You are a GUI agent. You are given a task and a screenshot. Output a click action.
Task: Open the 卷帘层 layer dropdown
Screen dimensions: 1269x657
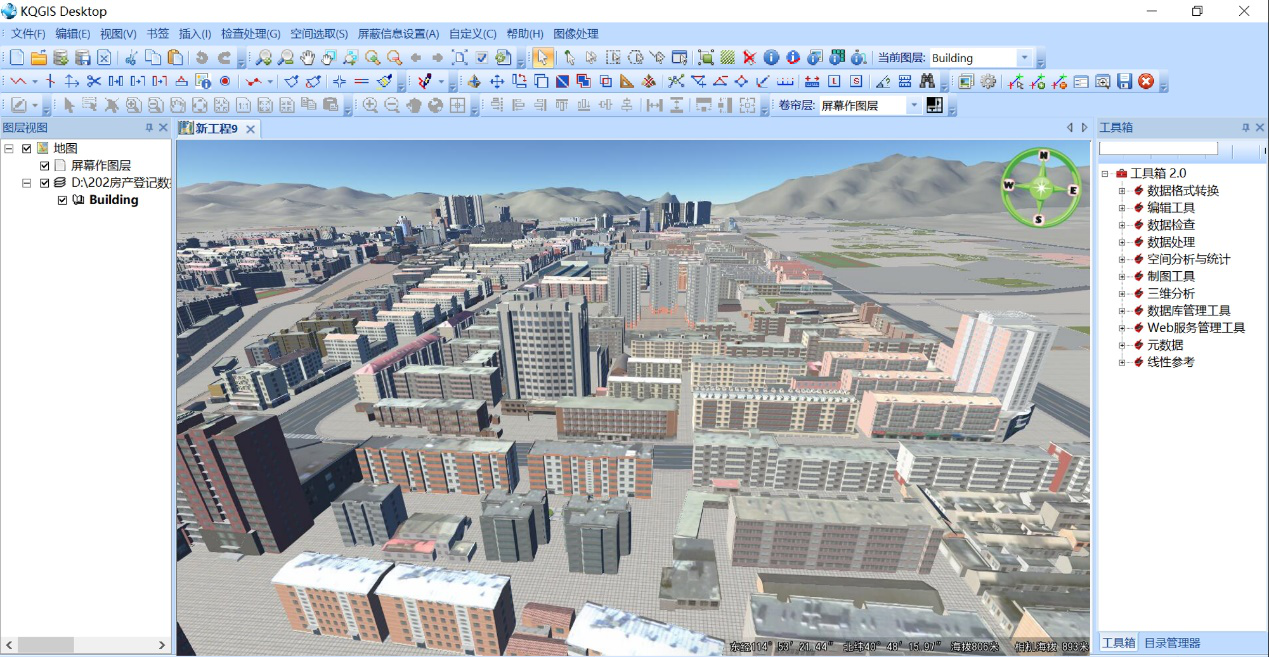pyautogui.click(x=913, y=105)
